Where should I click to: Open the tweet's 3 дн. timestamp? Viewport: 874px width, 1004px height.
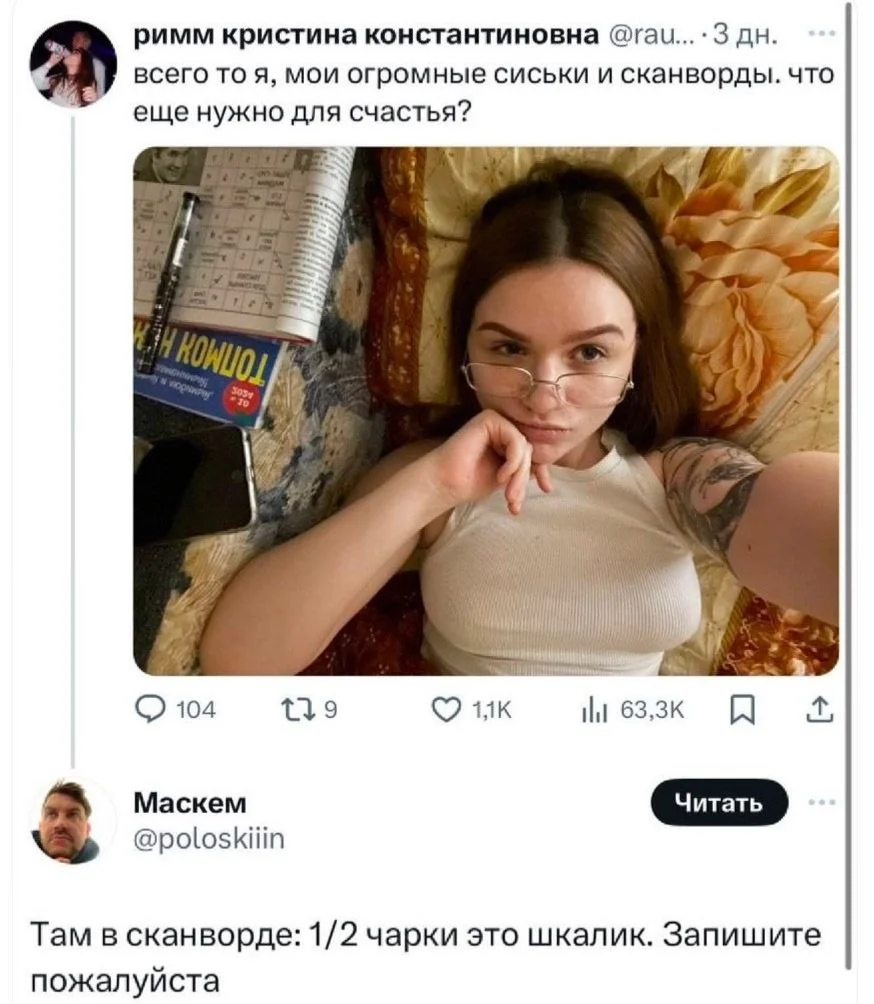746,36
